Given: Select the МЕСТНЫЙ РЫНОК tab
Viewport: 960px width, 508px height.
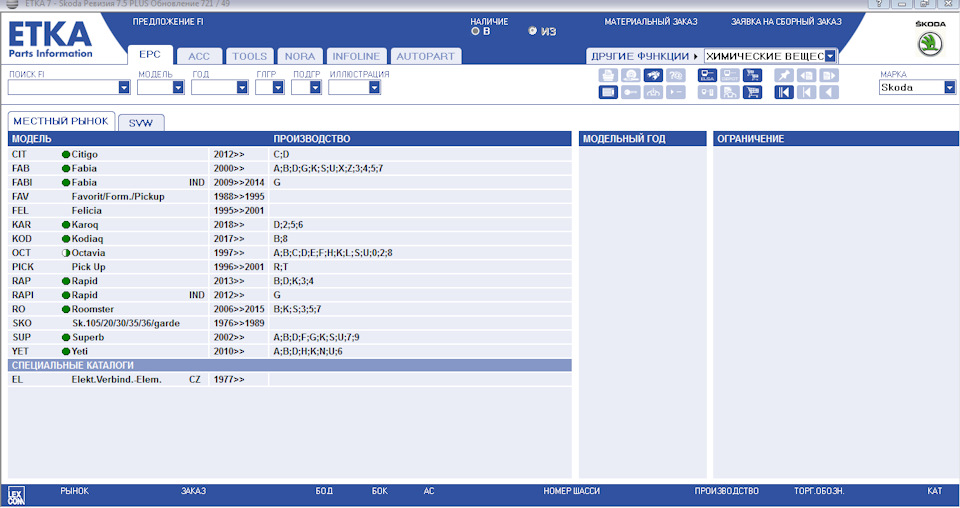Looking at the screenshot, I should click(x=61, y=121).
